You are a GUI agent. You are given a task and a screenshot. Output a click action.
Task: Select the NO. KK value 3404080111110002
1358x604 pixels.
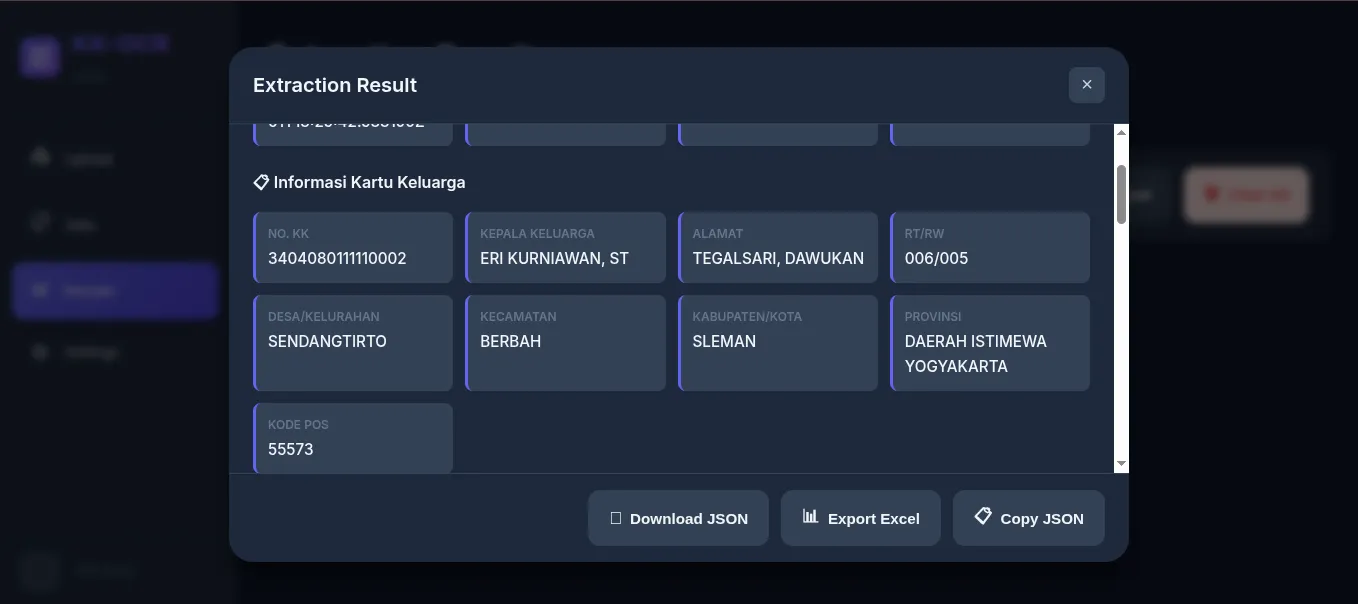click(337, 258)
